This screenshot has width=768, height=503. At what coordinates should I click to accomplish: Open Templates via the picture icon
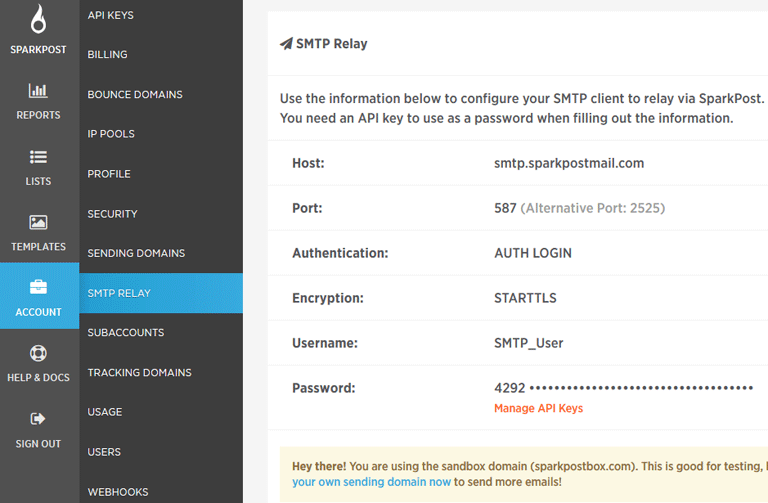click(x=38, y=222)
